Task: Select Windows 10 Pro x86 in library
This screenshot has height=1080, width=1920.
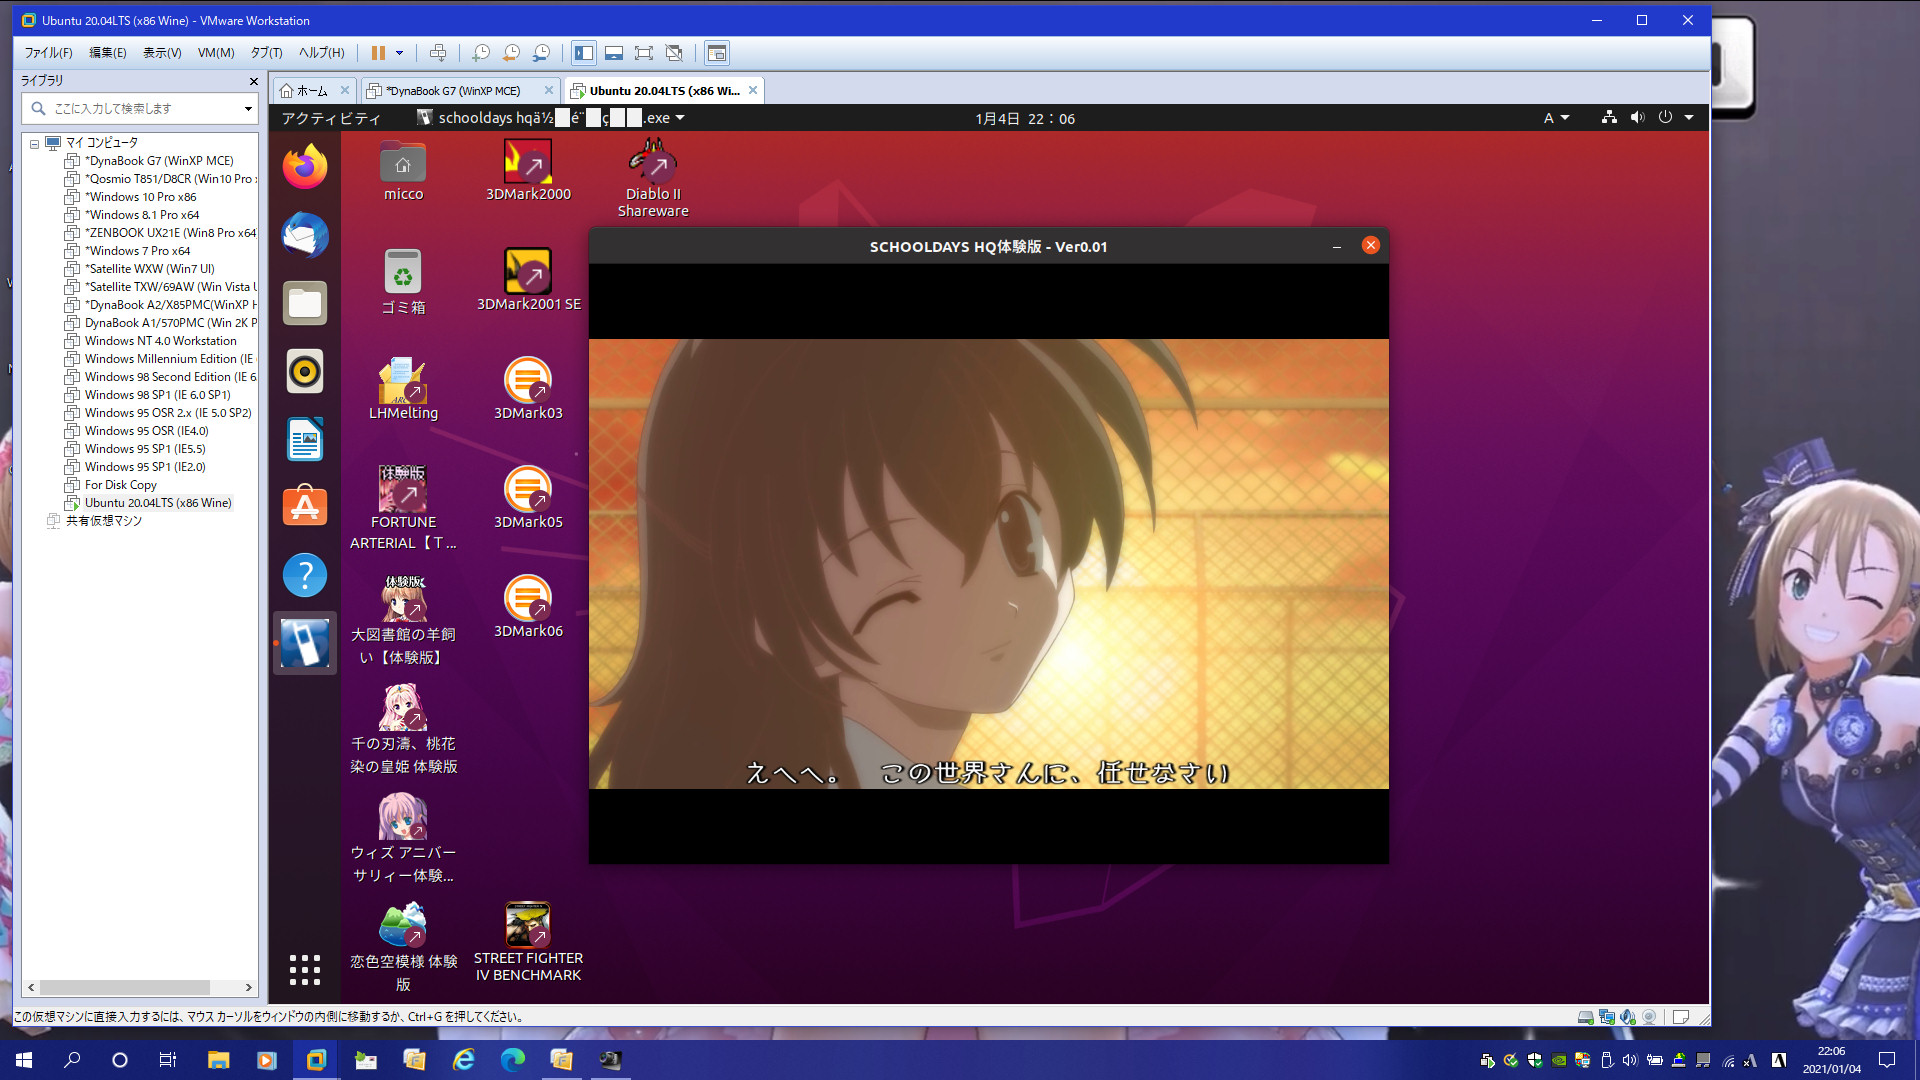Action: click(x=140, y=197)
